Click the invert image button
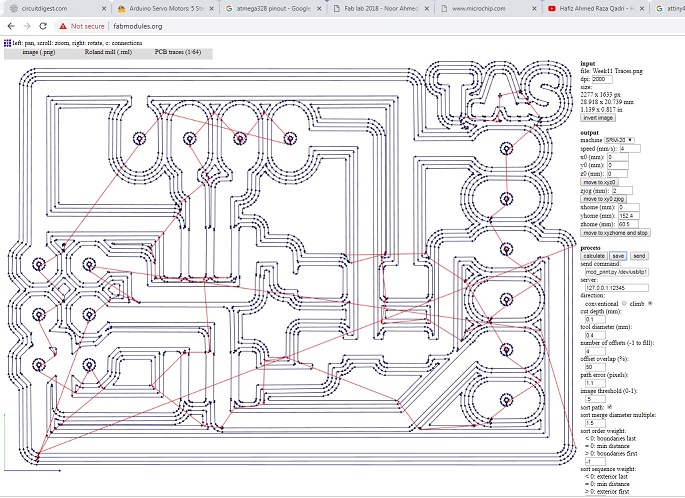The width and height of the screenshot is (685, 498). coord(598,118)
